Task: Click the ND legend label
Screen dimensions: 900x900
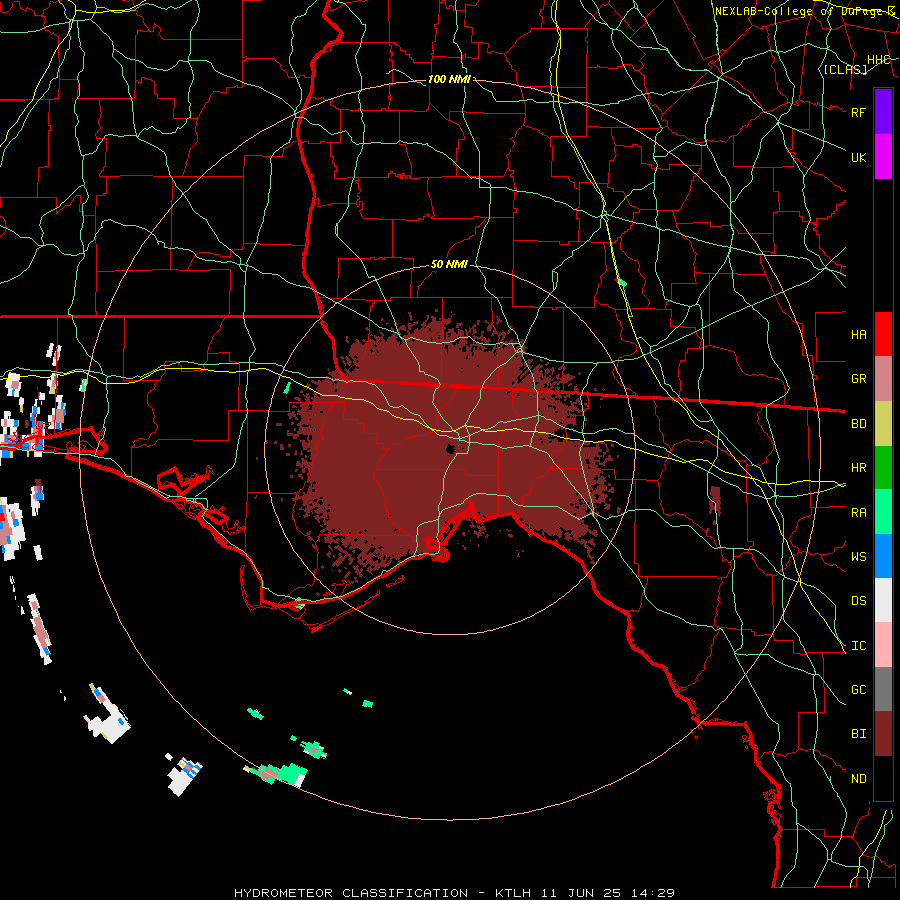Action: pos(858,779)
